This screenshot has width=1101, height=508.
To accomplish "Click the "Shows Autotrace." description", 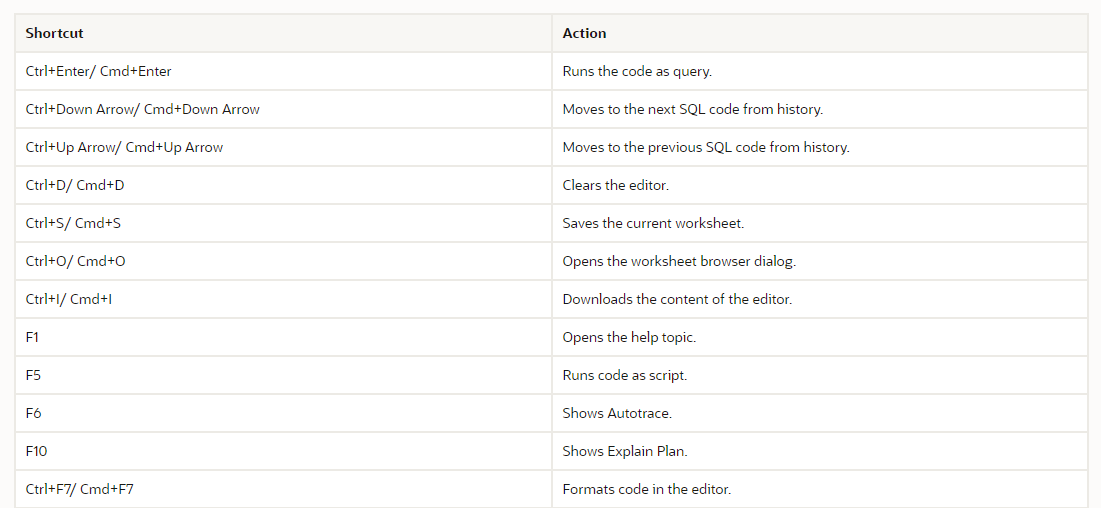I will 617,412.
